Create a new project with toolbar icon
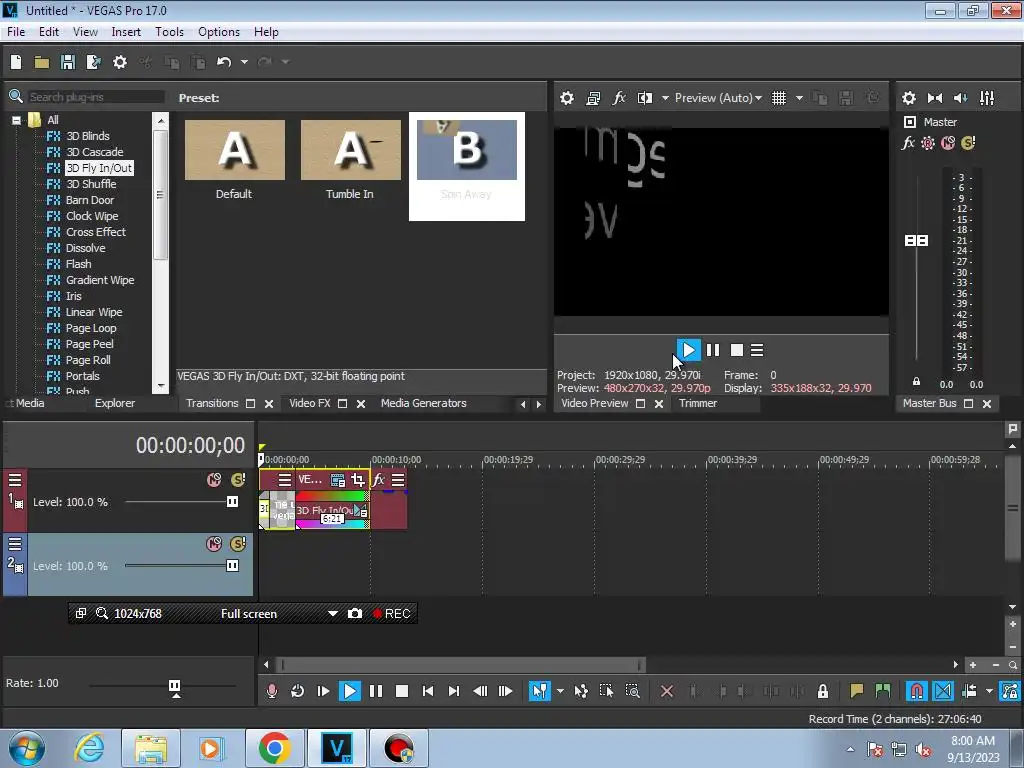Viewport: 1024px width, 768px height. 16,62
